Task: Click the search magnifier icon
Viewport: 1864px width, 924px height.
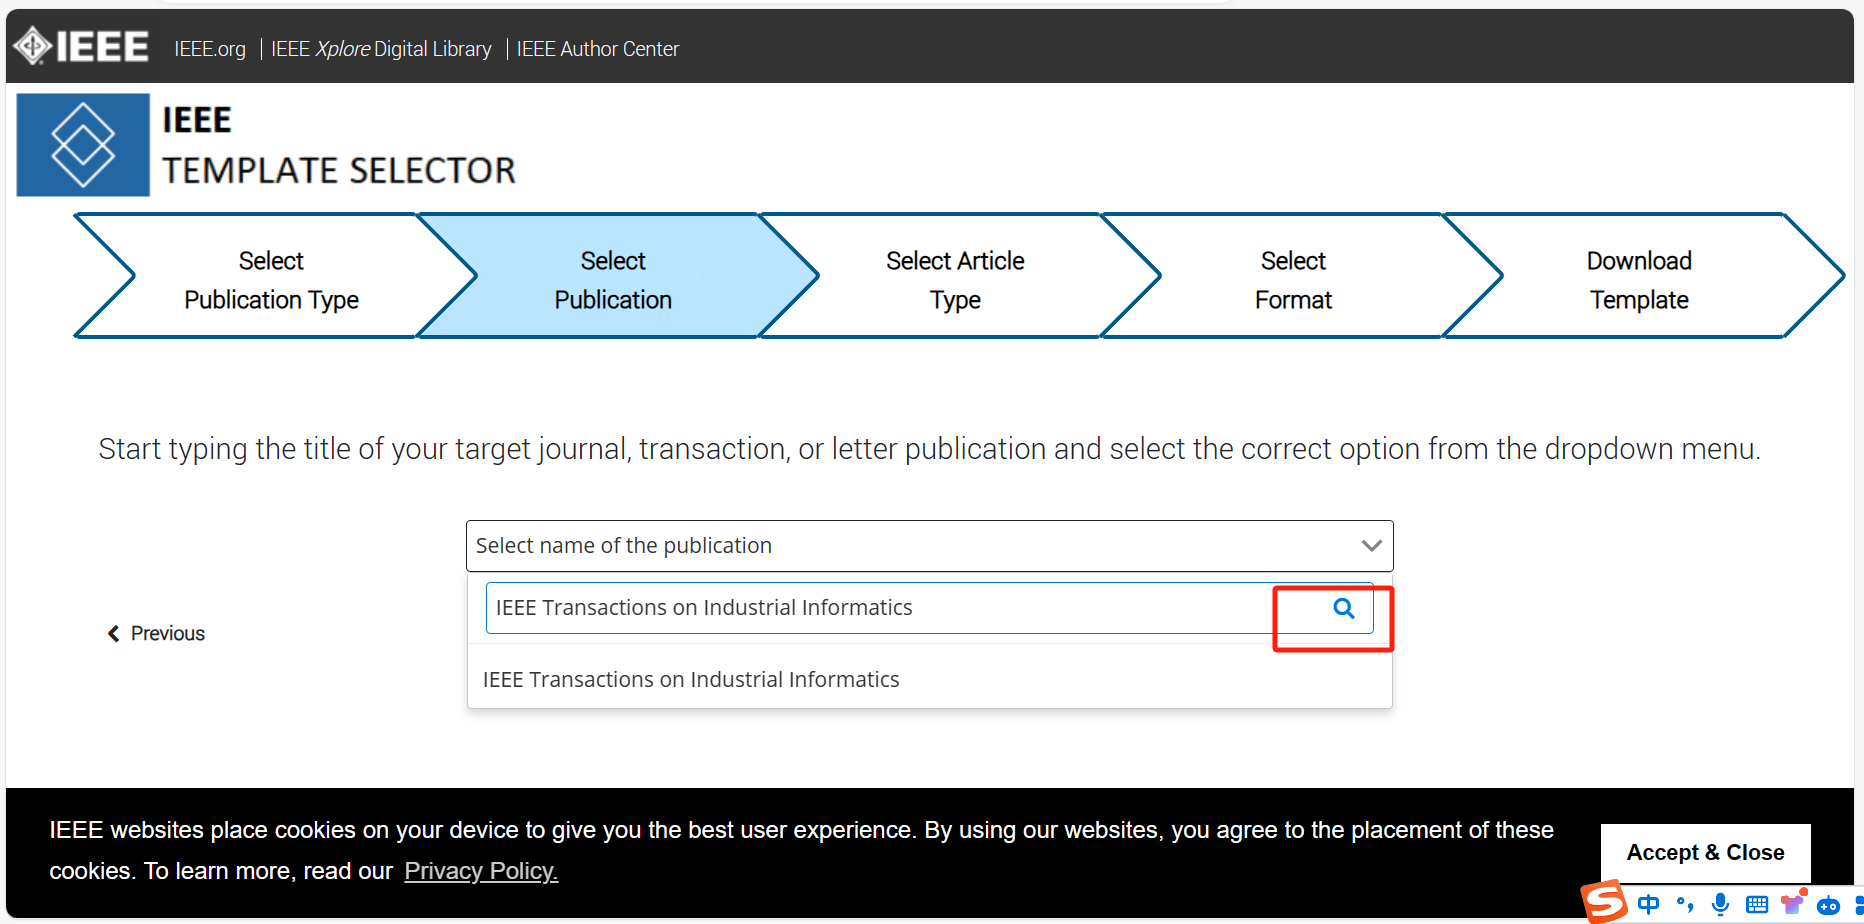Action: [1344, 608]
